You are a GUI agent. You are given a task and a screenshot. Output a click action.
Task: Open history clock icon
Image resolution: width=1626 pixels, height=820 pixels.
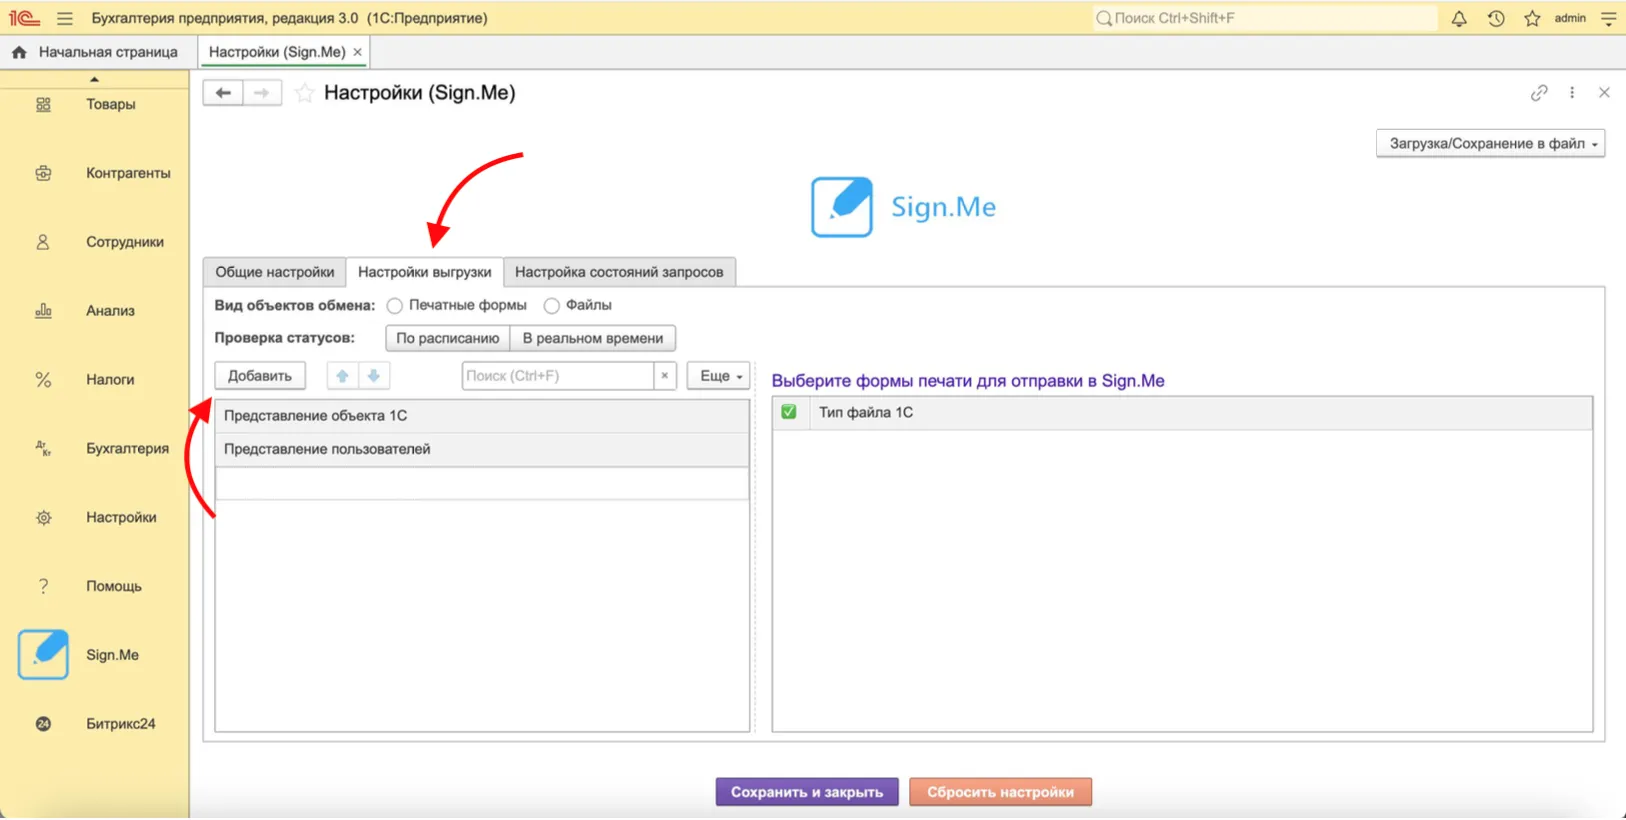pos(1496,18)
